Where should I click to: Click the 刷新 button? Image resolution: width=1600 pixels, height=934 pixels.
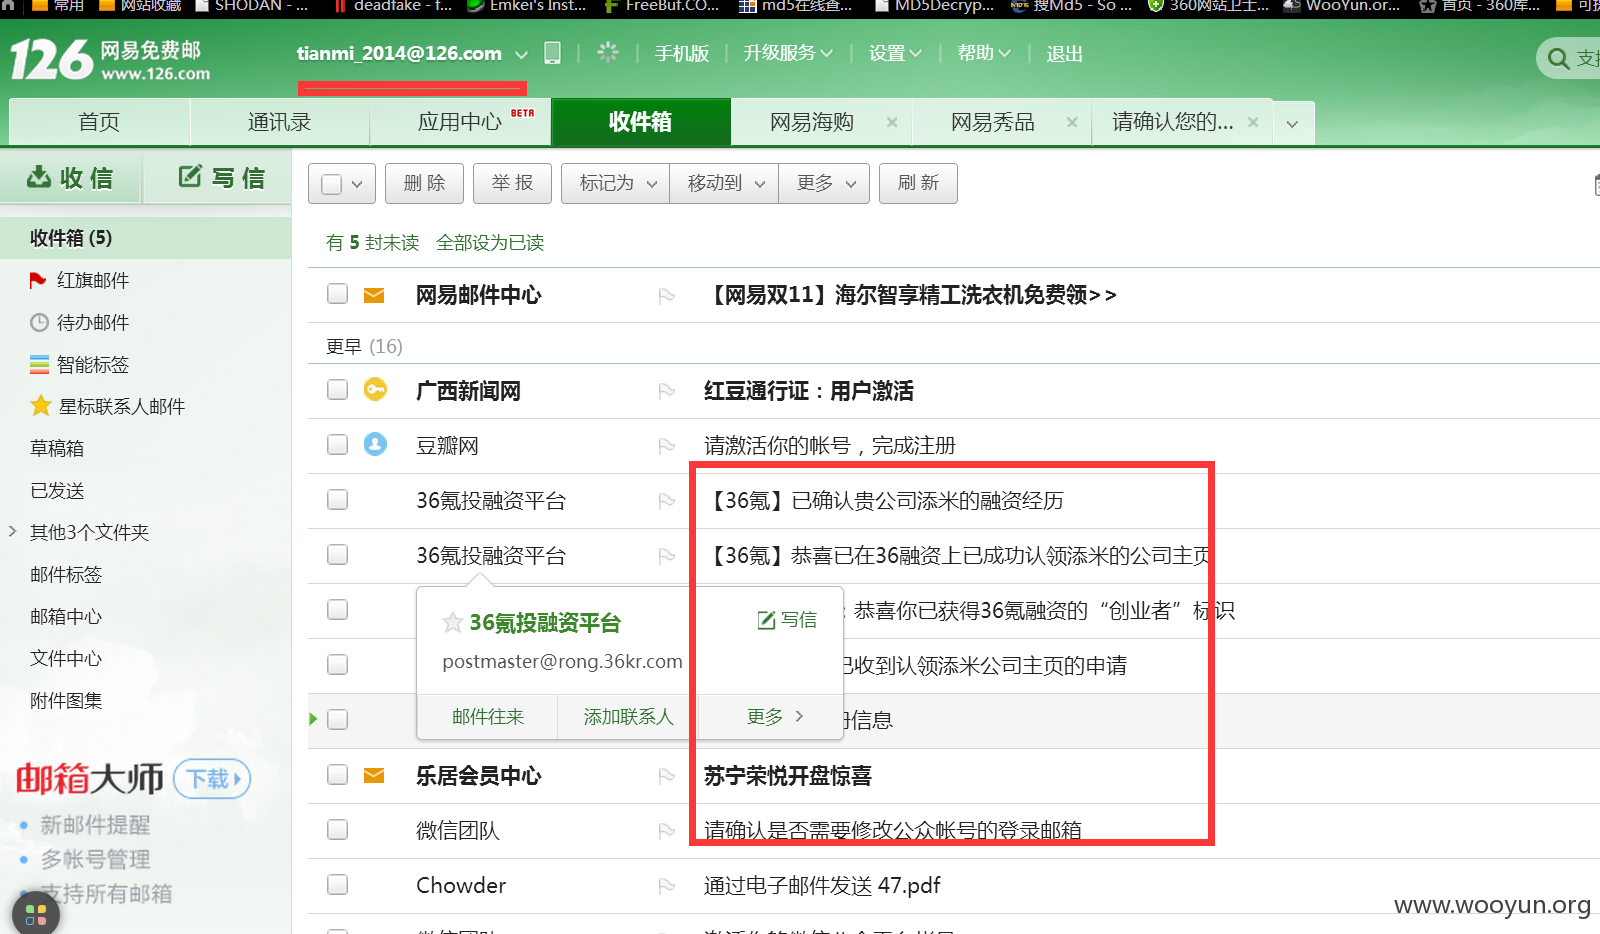tap(918, 183)
